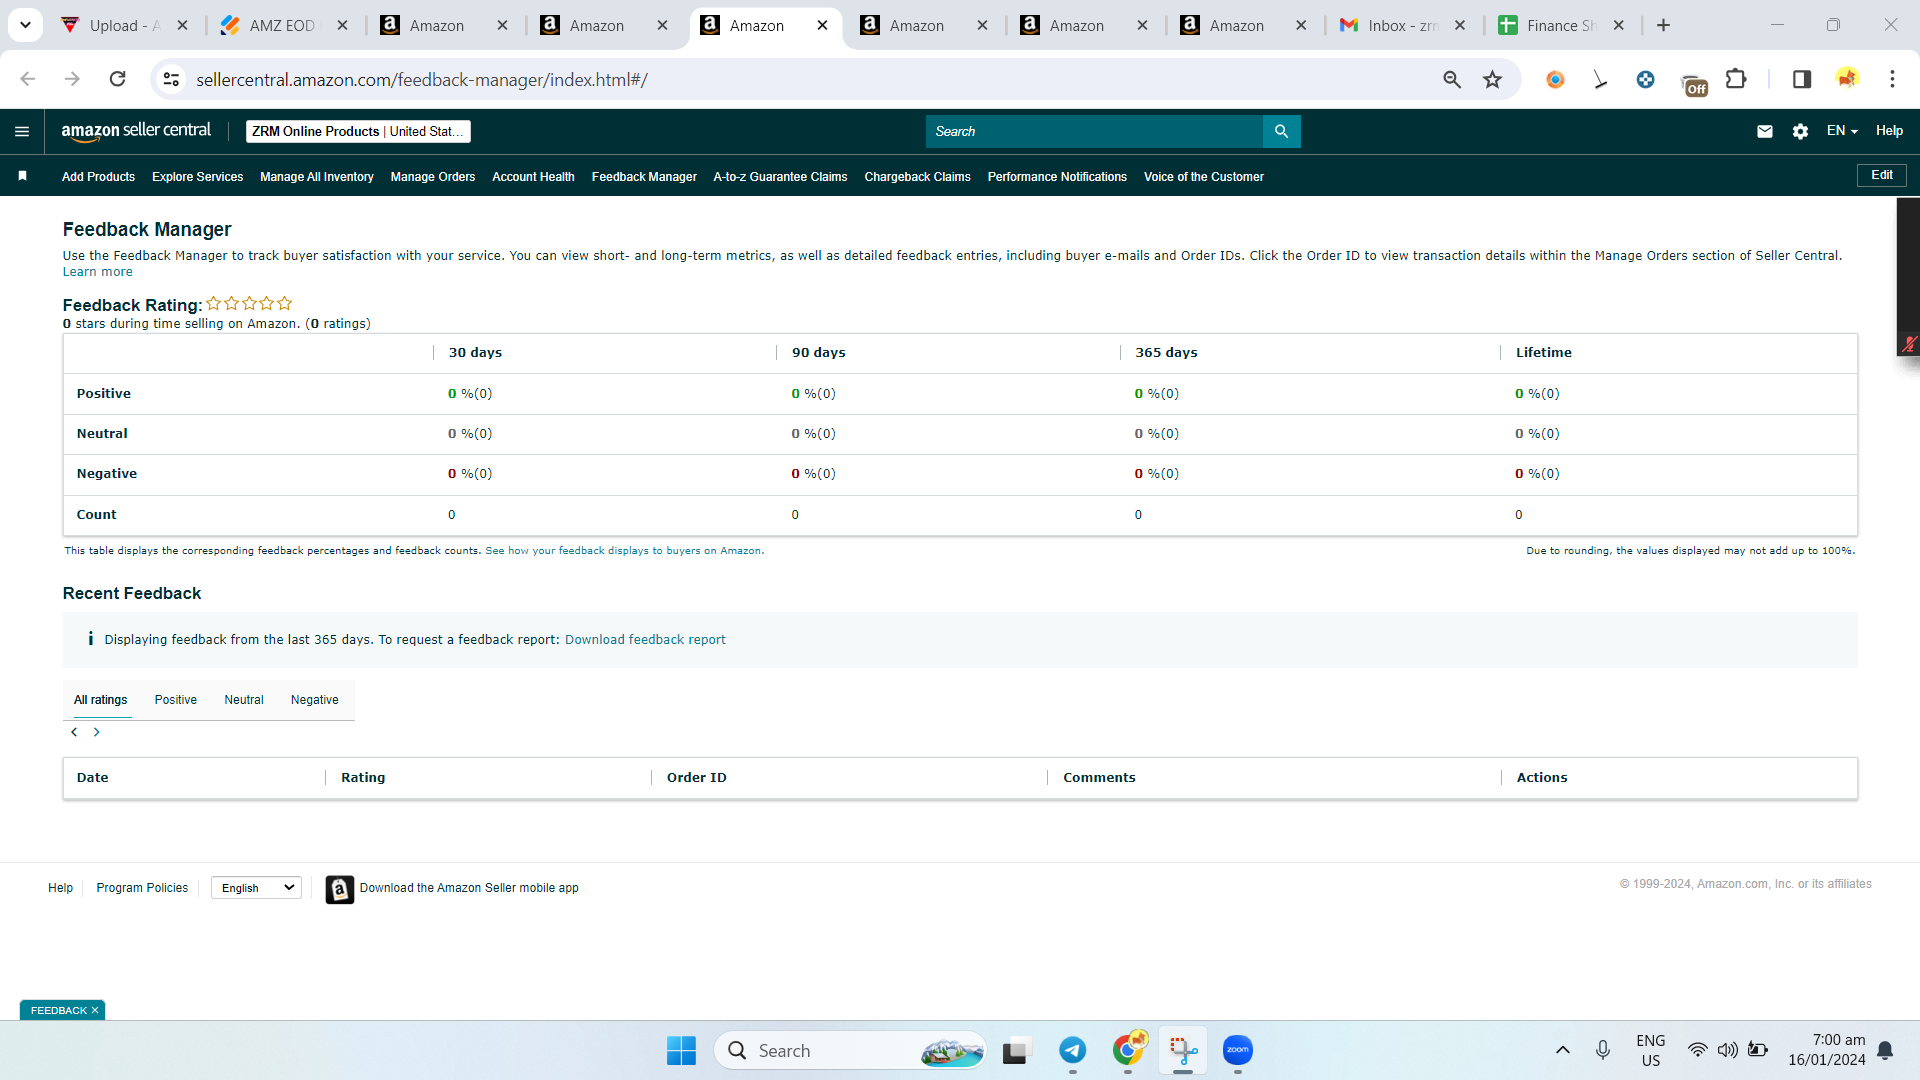
Task: Go to the next feedback page arrow
Action: 97,732
